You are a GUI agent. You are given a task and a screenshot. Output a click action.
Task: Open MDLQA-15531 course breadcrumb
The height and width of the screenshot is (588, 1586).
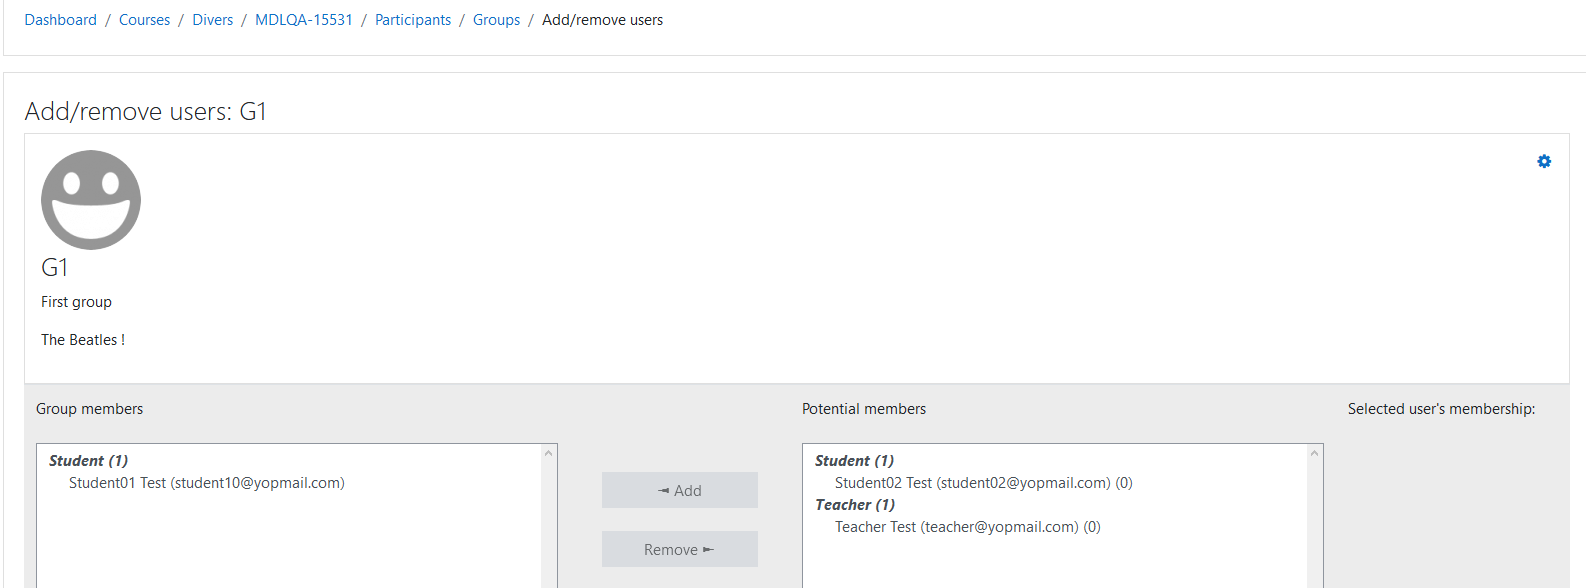click(x=304, y=20)
